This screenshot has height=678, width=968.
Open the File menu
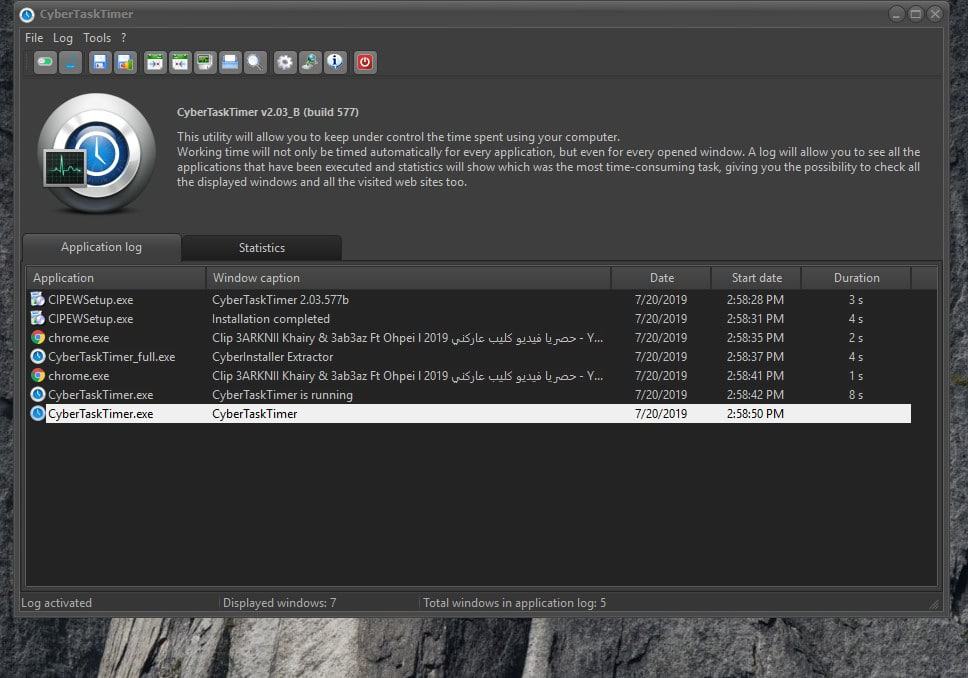(x=34, y=38)
